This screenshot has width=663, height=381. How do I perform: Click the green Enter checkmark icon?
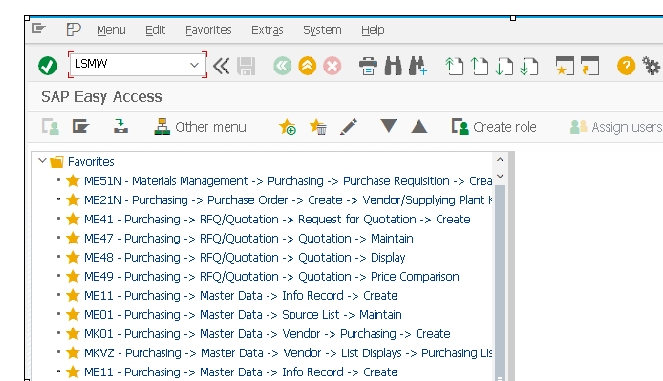(x=47, y=66)
